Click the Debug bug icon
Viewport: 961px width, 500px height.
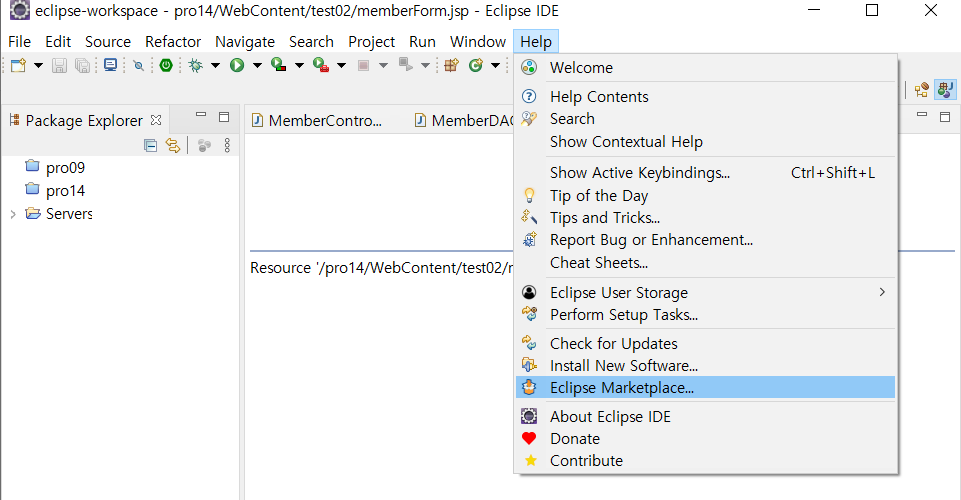(196, 65)
